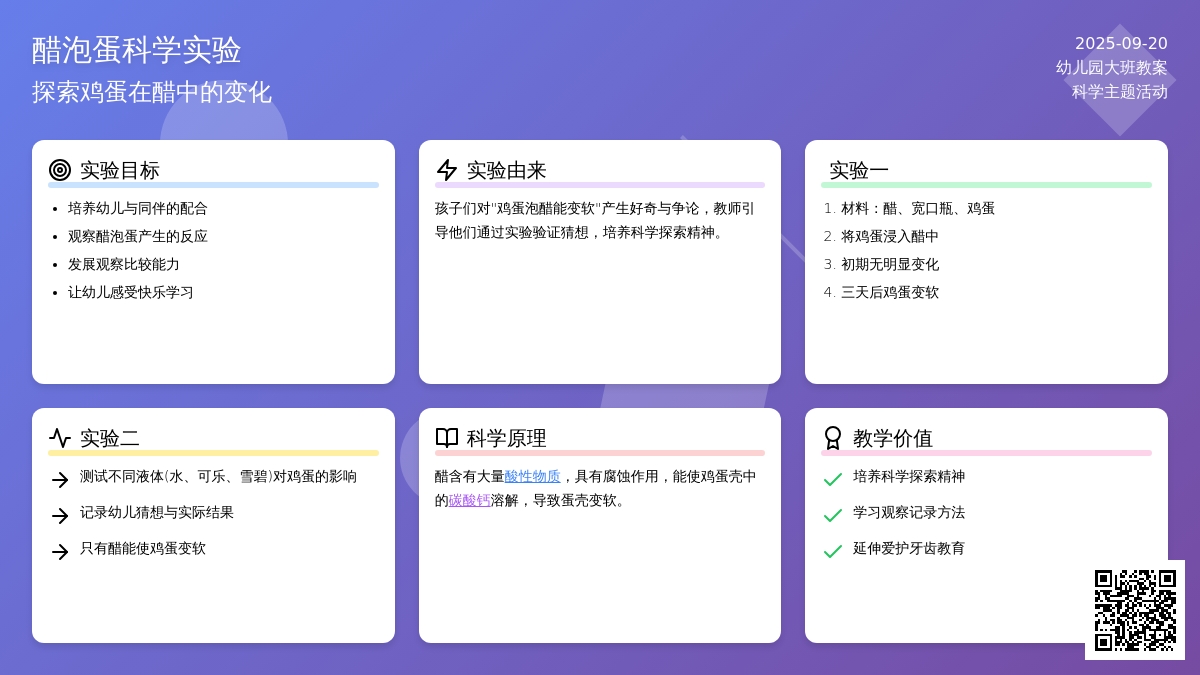
Task: Click the award ribbon icon beside 教学价值
Action: (833, 438)
